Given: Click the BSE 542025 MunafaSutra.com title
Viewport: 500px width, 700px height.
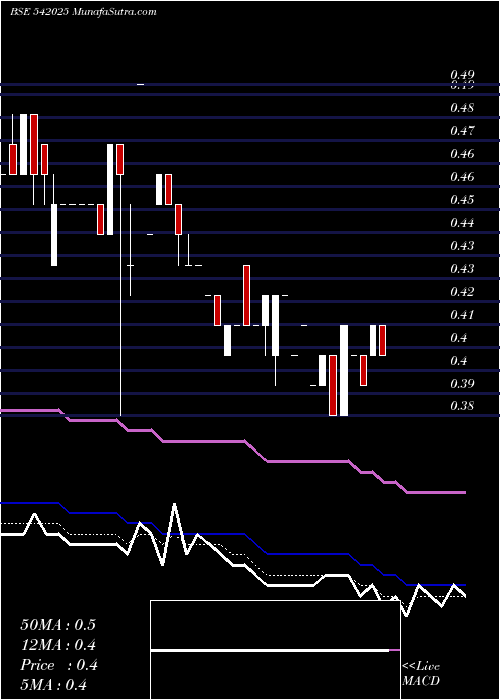Looking at the screenshot, I should click(x=83, y=12).
